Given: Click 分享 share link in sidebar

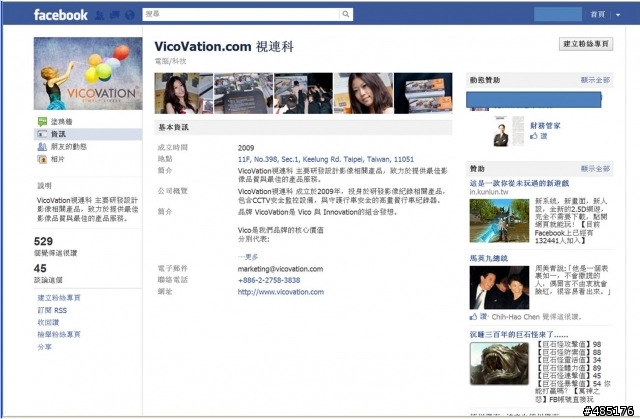Looking at the screenshot, I should point(45,347).
